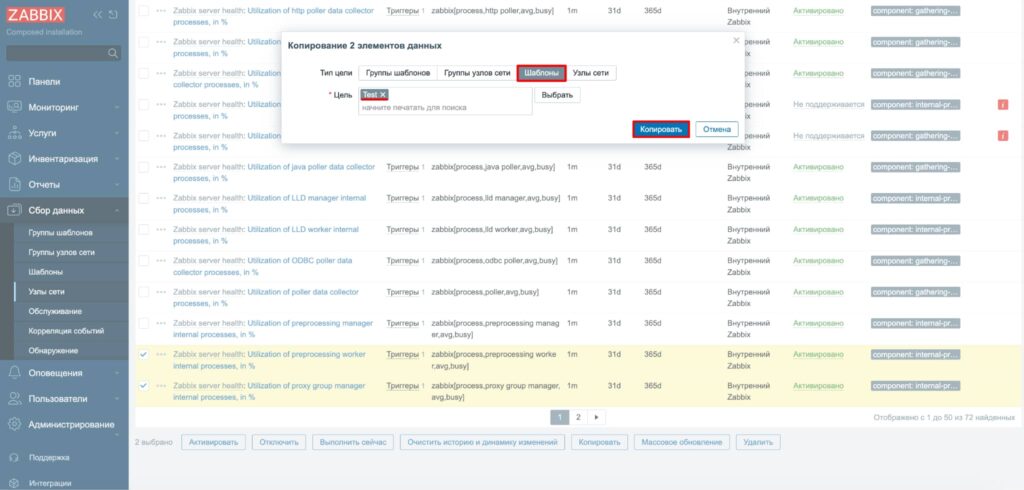This screenshot has height=490, width=1024.
Task: Open Корреляция событий in sidebar
Action: (66, 331)
